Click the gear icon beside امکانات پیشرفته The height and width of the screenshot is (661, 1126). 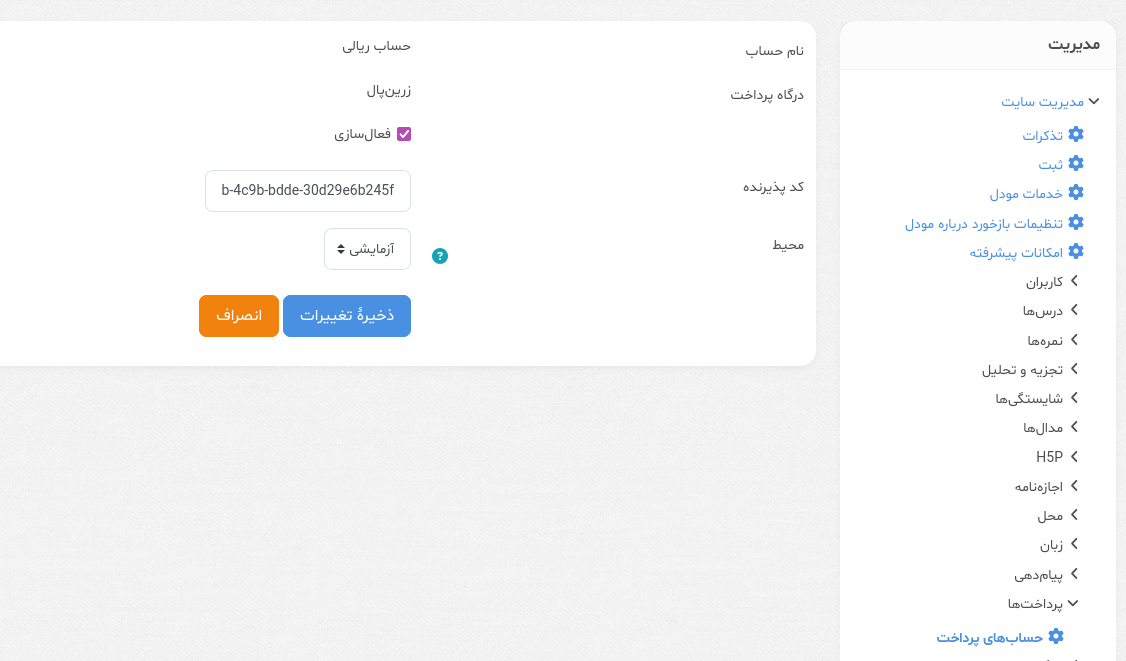(x=1076, y=251)
